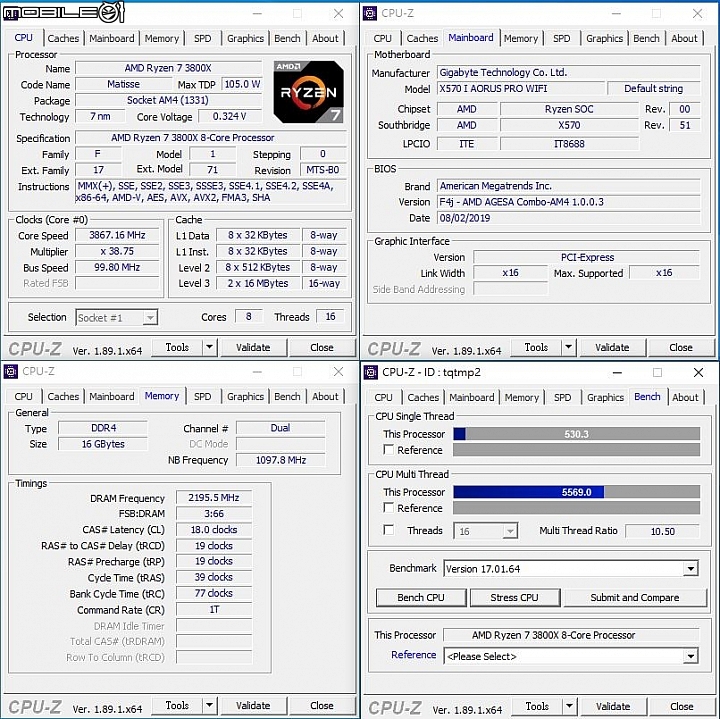Click motherboard Model field X570 I AORUS PRO WIFI
The width and height of the screenshot is (720, 719).
click(521, 89)
